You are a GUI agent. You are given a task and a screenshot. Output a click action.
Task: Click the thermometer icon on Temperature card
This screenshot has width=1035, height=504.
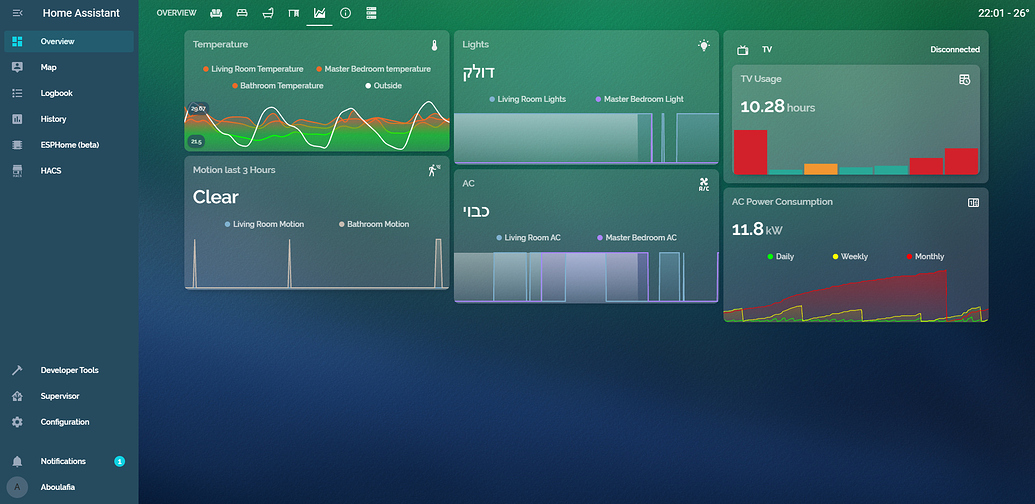click(435, 45)
